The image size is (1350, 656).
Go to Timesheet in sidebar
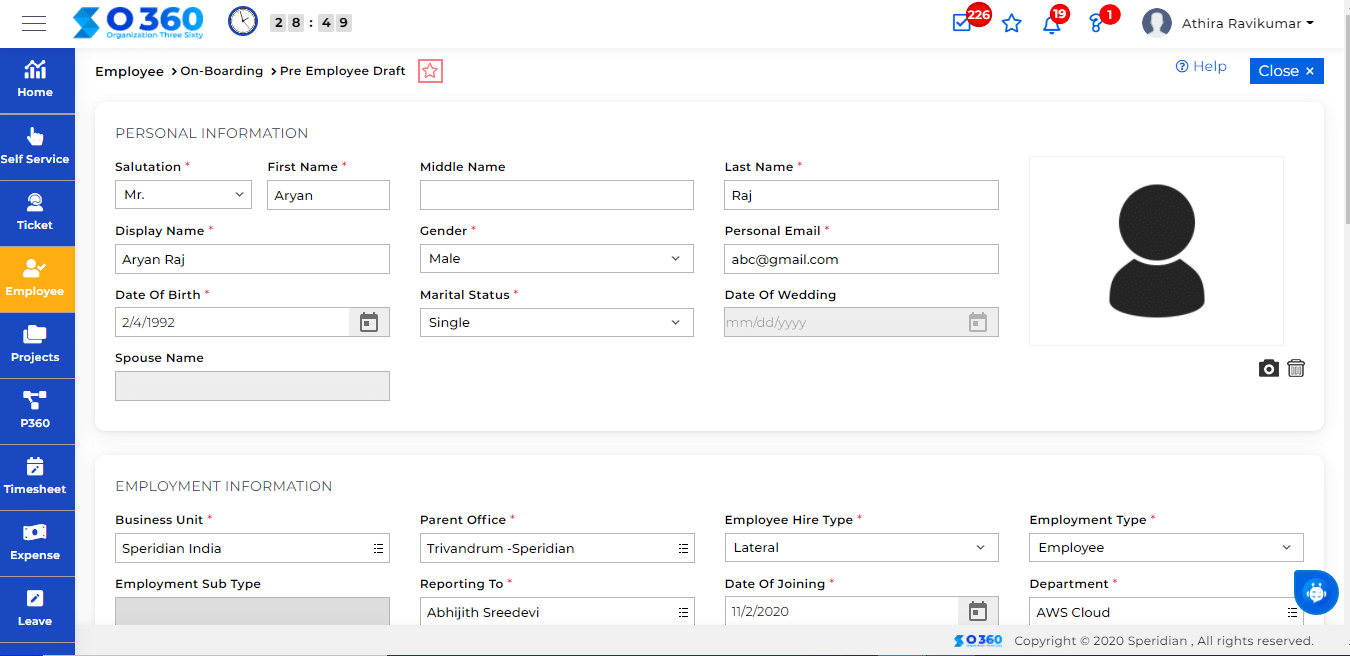[35, 477]
